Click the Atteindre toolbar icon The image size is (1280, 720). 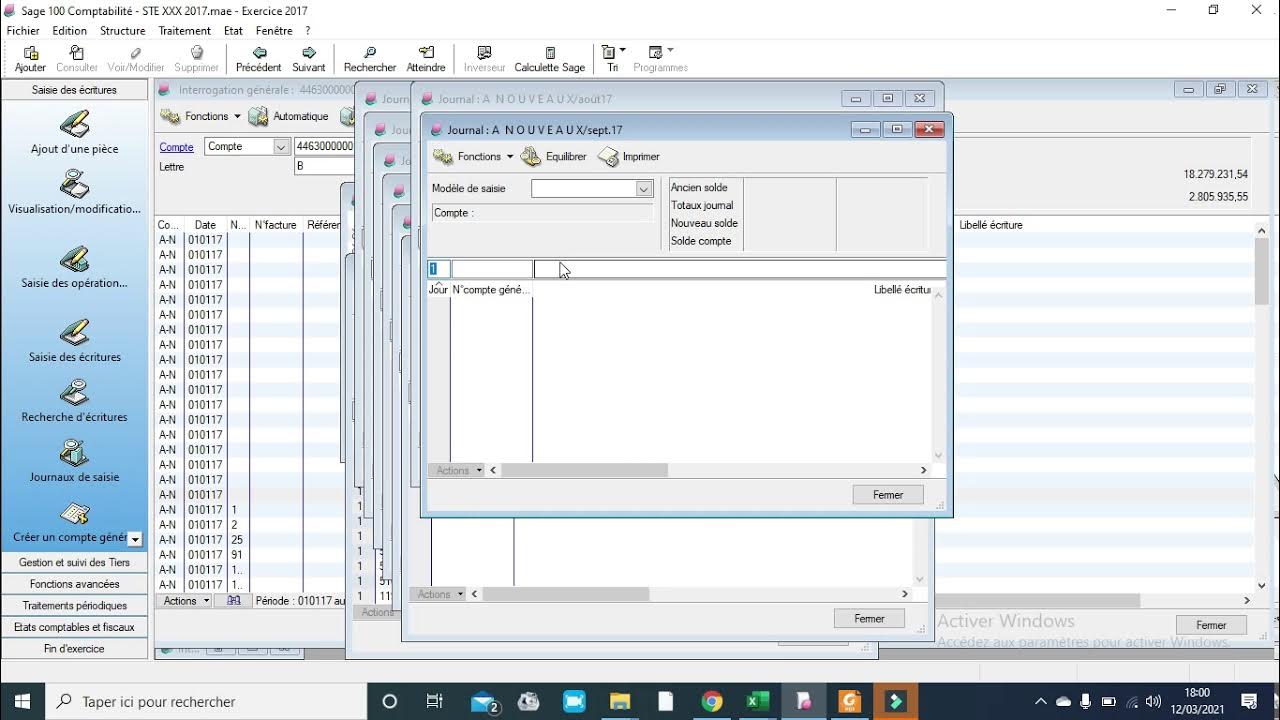point(426,59)
